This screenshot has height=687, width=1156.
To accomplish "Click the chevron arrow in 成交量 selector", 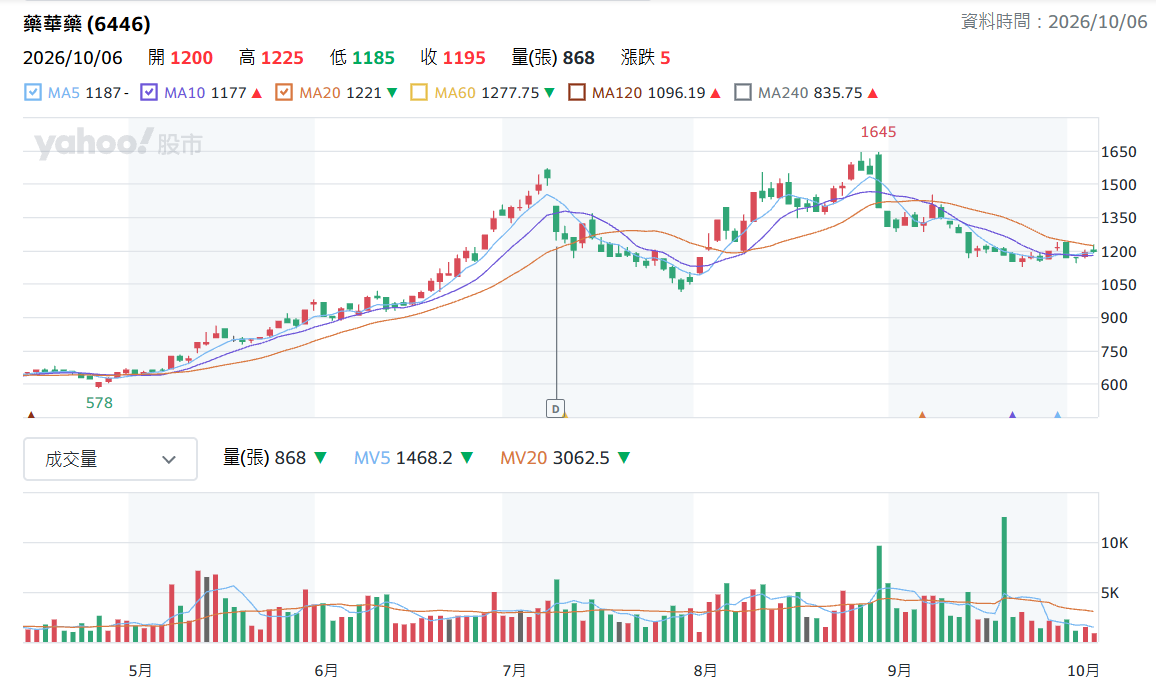I will pyautogui.click(x=169, y=460).
